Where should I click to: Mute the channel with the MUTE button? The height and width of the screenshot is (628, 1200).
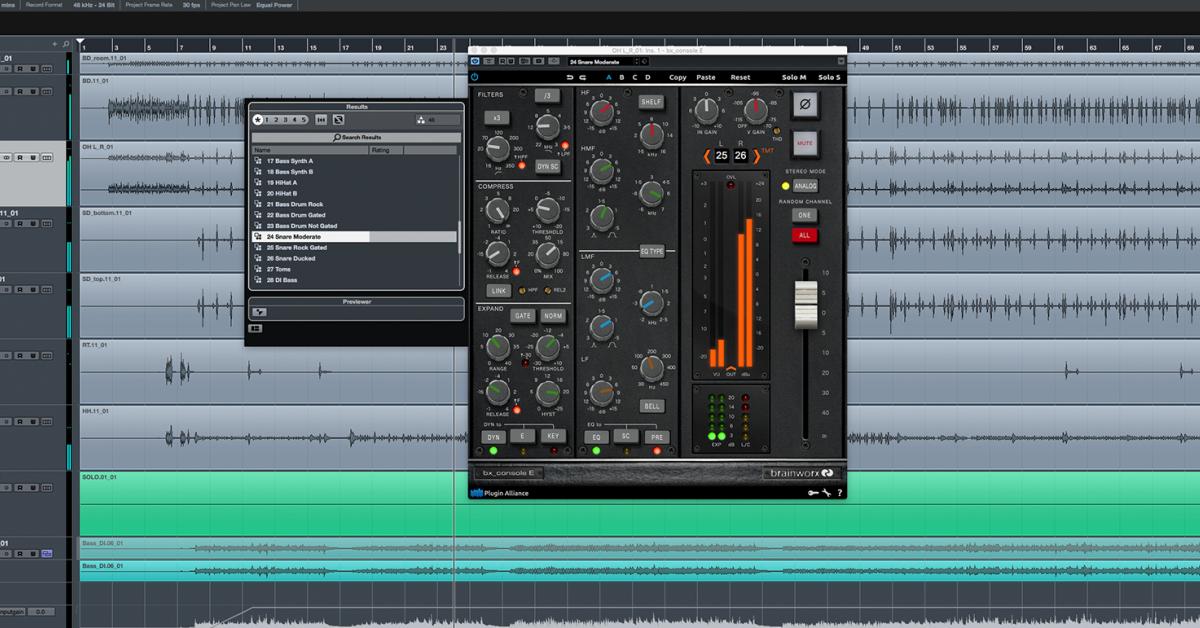(806, 142)
